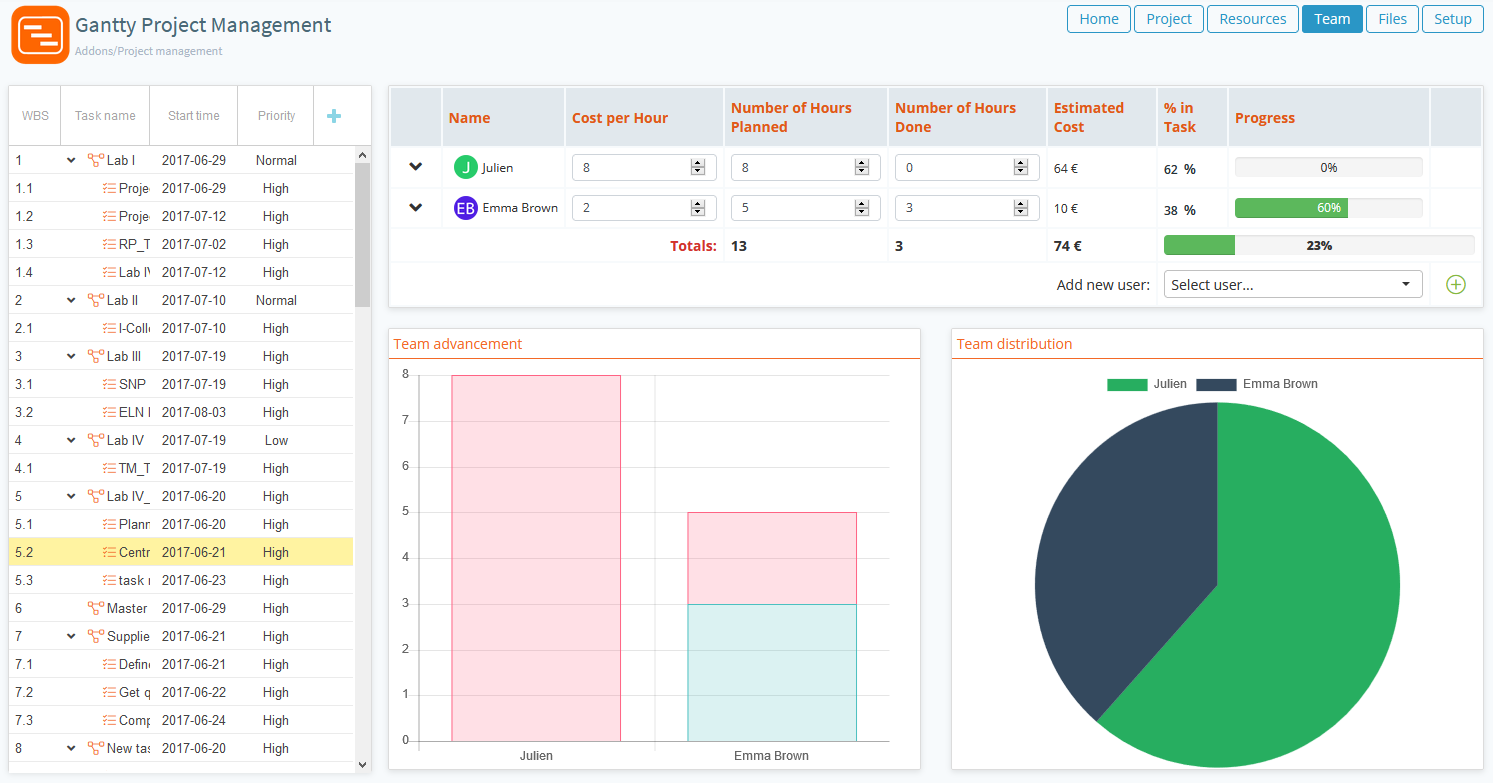Click the green add user plus icon
Image resolution: width=1493 pixels, height=783 pixels.
point(1456,285)
